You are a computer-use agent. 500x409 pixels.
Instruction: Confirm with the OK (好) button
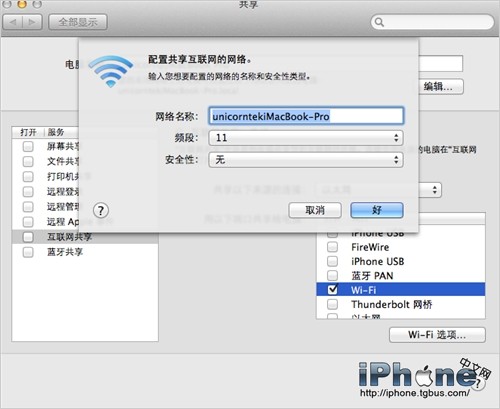[x=377, y=210]
